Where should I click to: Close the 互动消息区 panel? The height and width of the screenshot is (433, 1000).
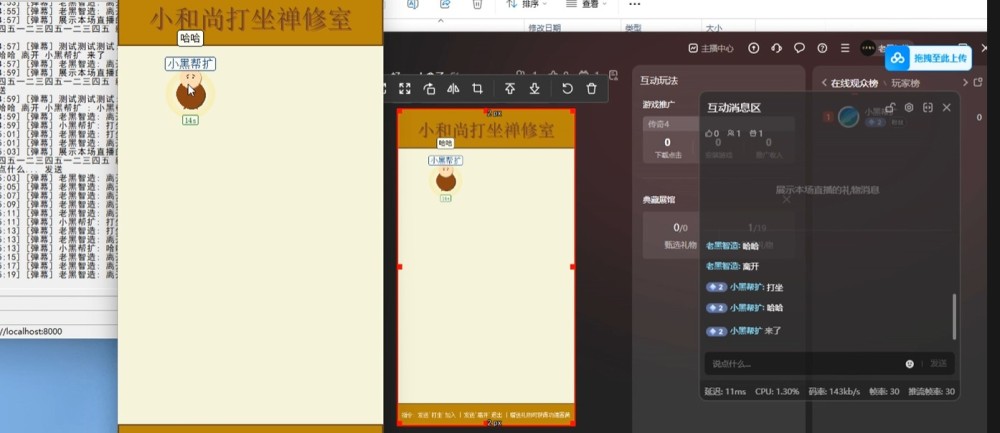(x=946, y=107)
